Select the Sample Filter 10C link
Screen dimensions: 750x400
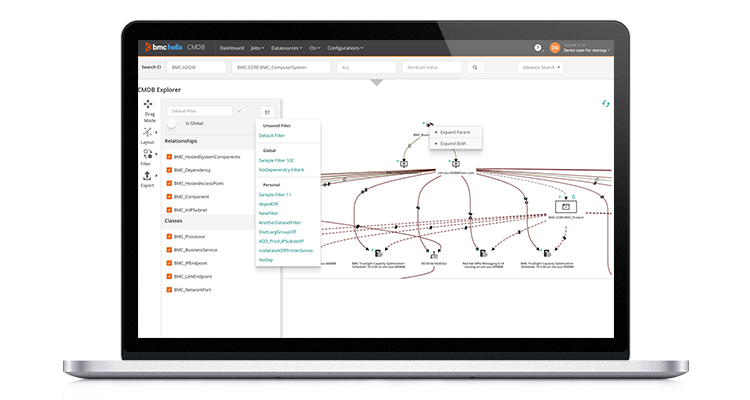coord(276,160)
